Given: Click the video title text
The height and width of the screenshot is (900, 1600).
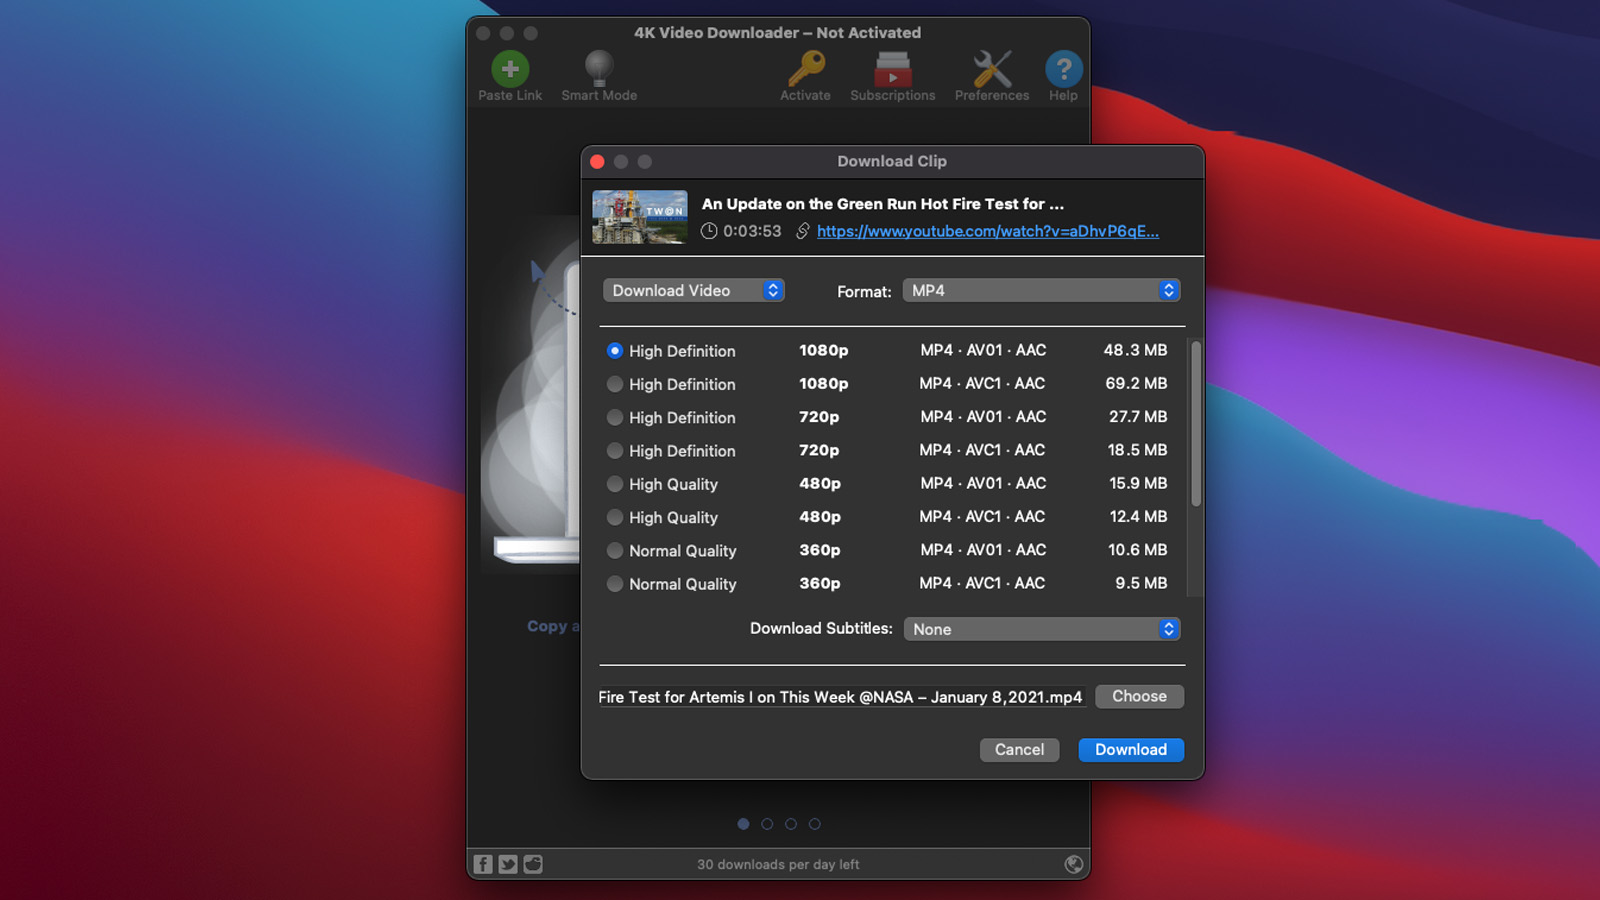Looking at the screenshot, I should click(x=883, y=204).
